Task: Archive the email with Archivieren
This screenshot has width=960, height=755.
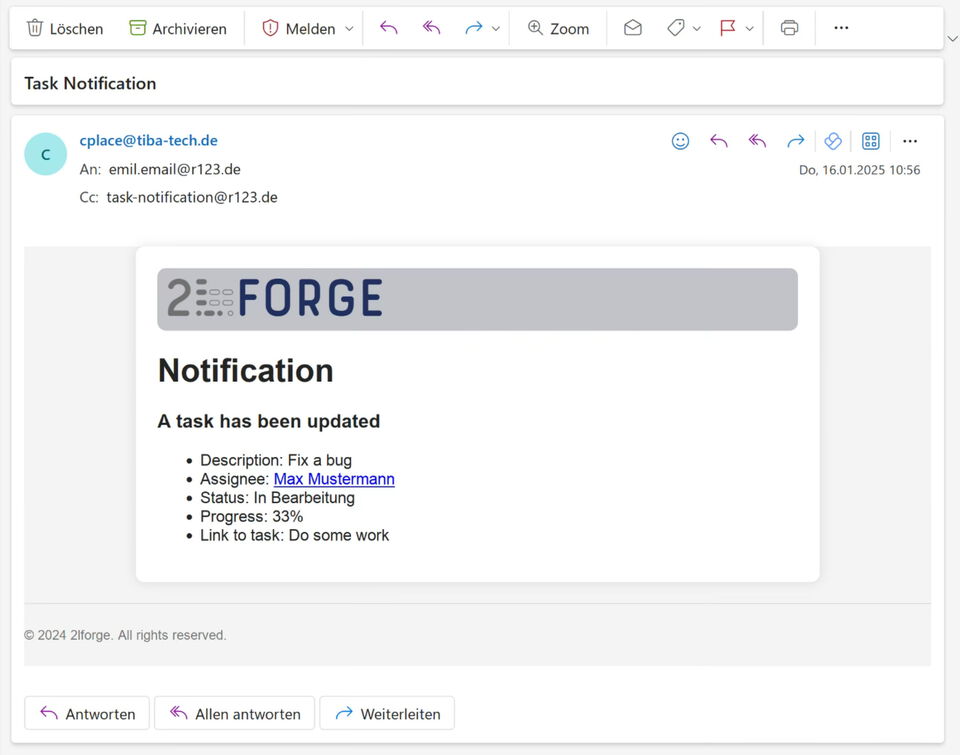Action: tap(178, 29)
